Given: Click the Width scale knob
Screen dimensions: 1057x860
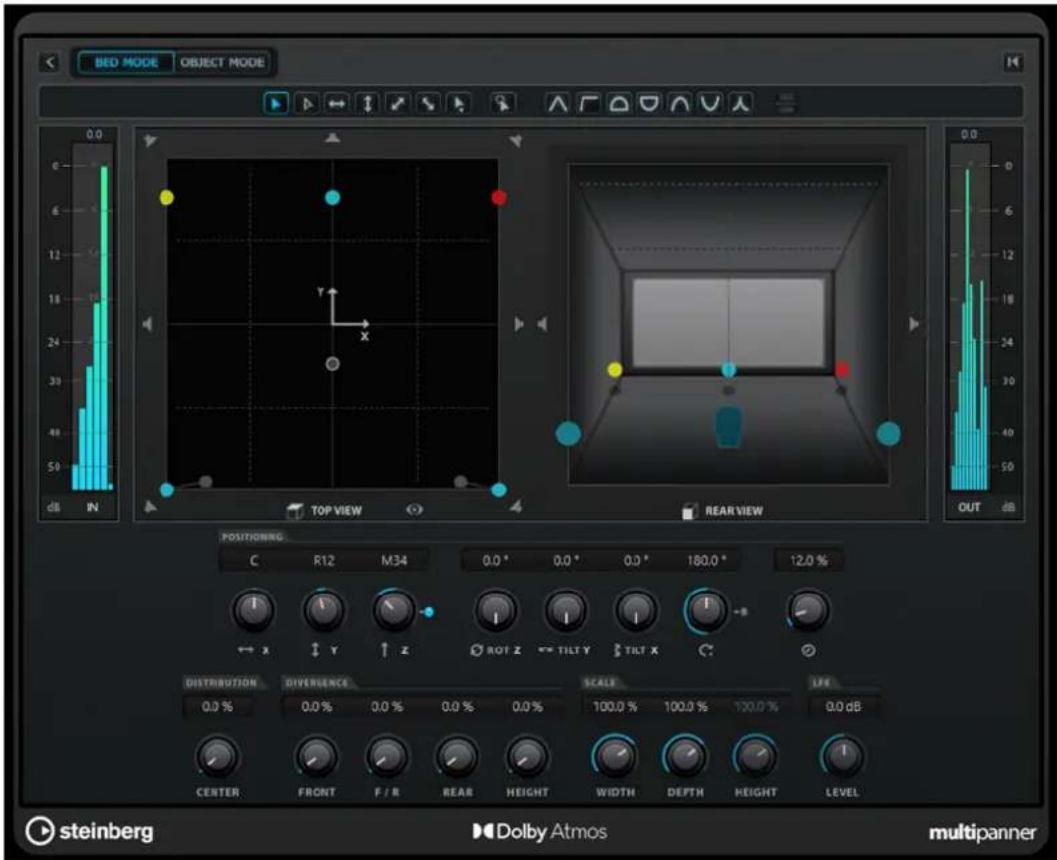Looking at the screenshot, I should click(x=615, y=756).
